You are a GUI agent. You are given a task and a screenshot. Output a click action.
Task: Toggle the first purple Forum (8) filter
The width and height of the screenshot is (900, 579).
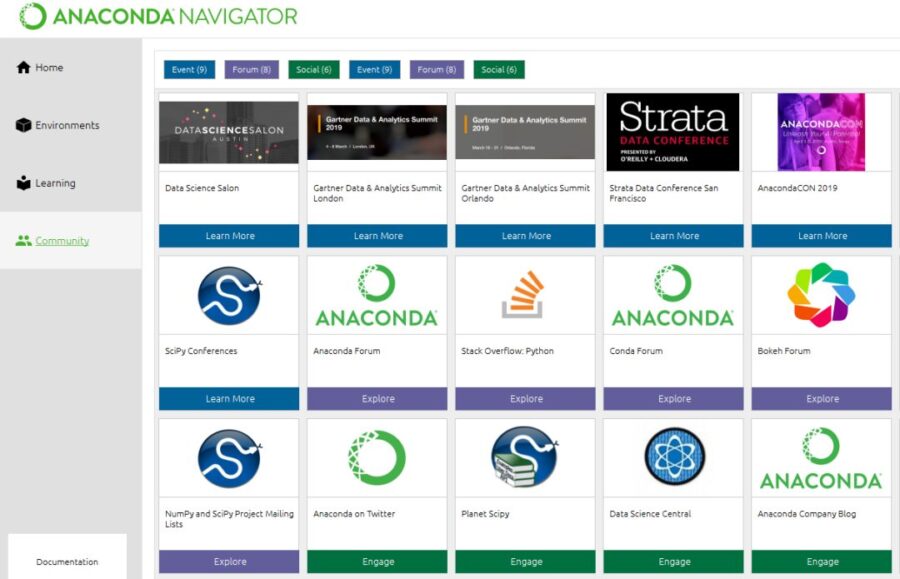pos(251,69)
